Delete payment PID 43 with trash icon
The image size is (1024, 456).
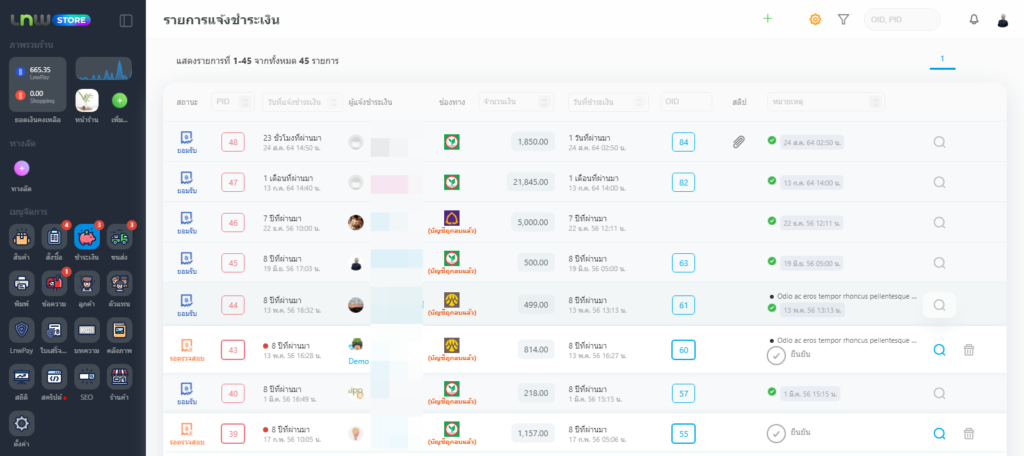tap(968, 350)
